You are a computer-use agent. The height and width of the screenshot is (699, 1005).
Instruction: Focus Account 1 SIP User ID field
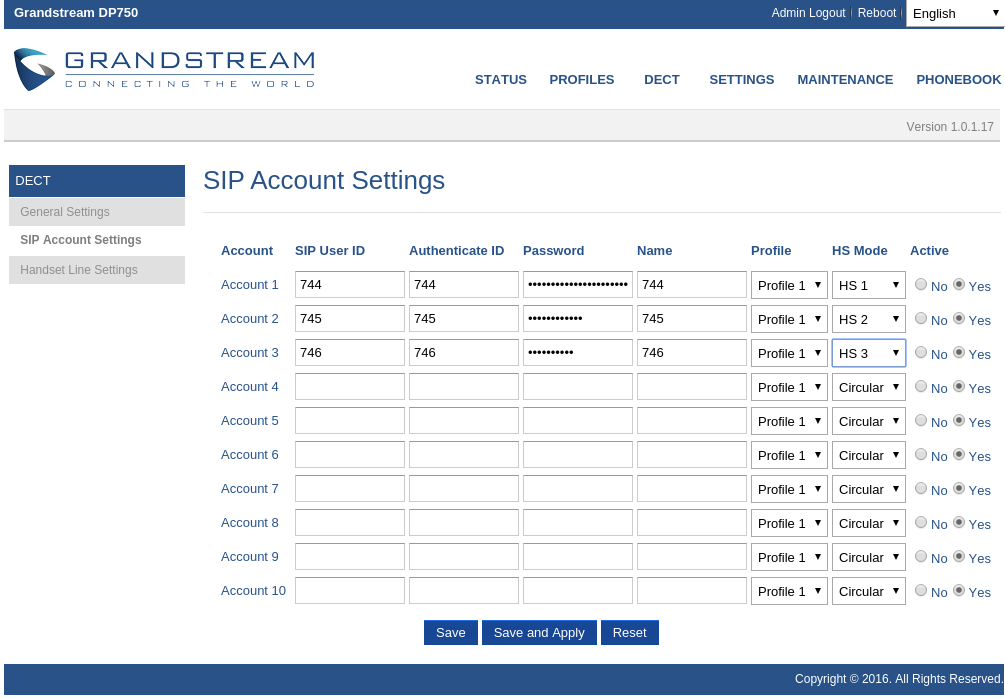[349, 284]
